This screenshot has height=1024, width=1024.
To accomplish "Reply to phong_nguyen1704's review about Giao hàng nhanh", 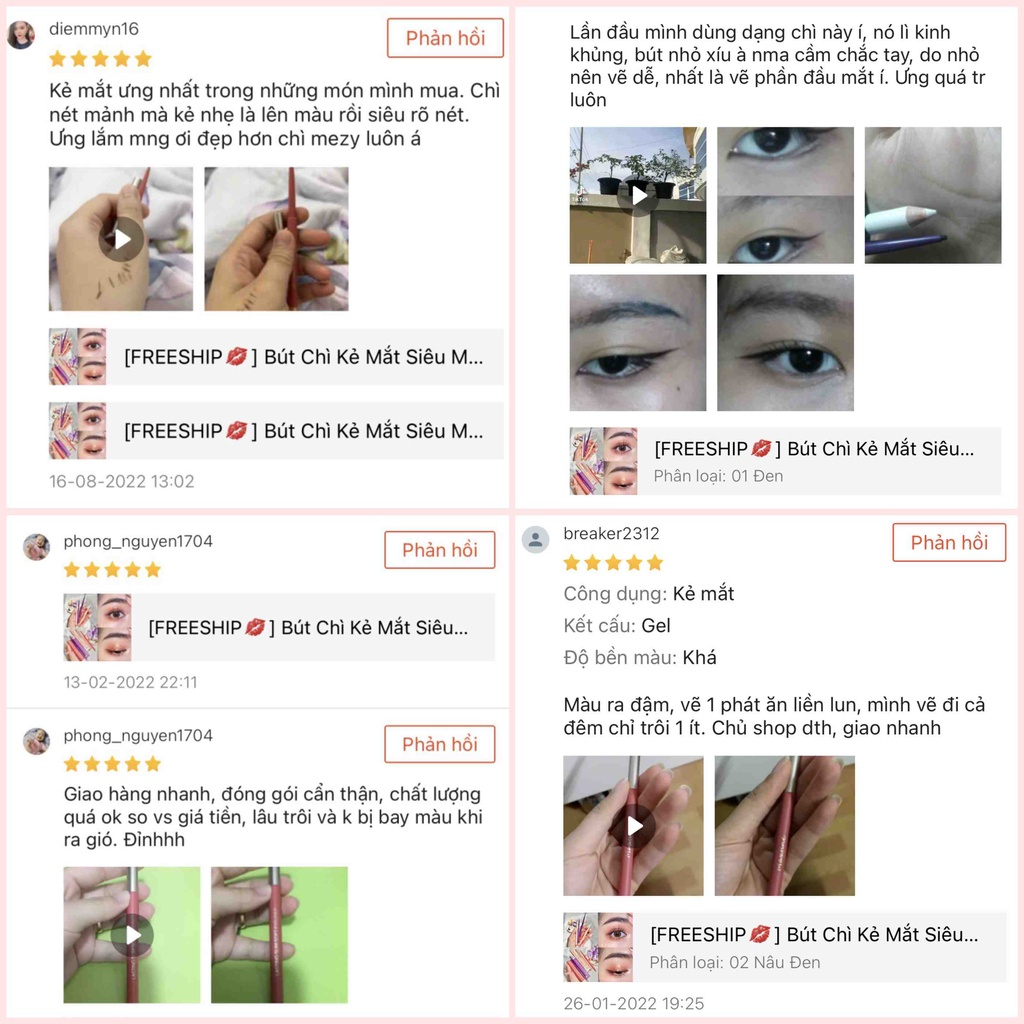I will pos(440,744).
